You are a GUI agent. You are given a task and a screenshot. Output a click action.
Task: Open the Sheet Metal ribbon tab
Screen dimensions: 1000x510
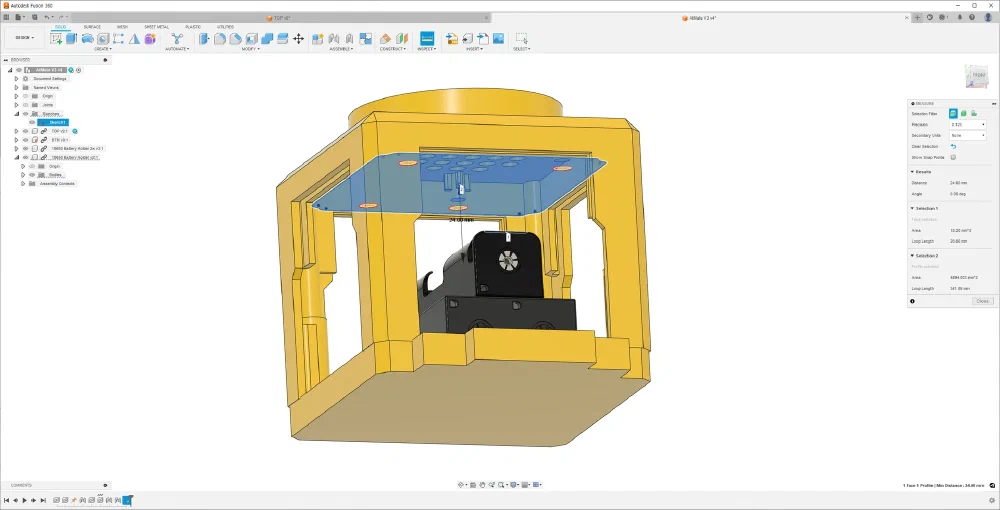click(156, 27)
